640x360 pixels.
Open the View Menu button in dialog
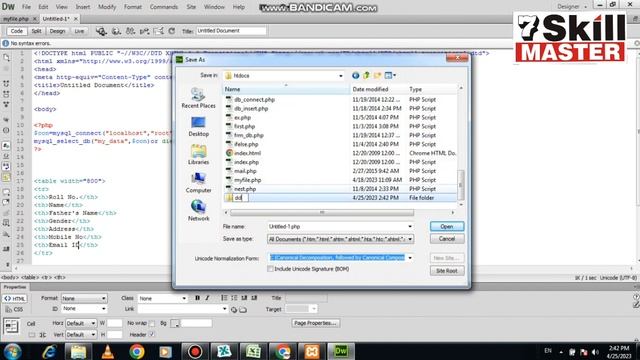(x=390, y=76)
